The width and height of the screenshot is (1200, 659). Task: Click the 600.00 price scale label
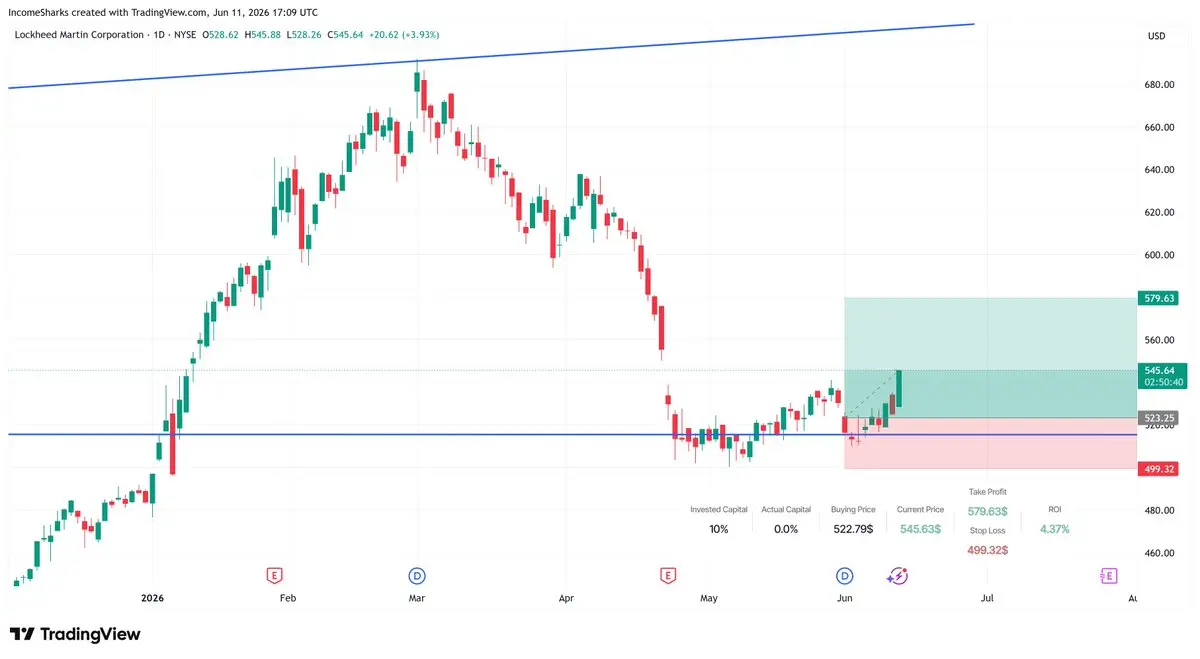[1159, 256]
